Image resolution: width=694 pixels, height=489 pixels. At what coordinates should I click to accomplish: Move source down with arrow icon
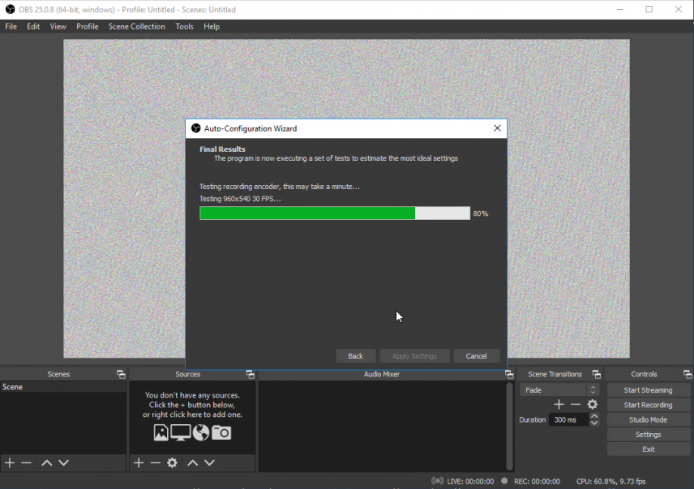(209, 463)
